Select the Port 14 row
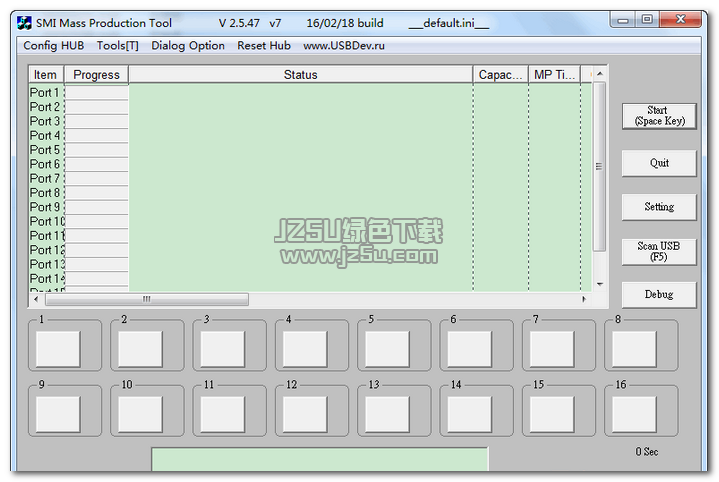Image resolution: width=719 pixels, height=482 pixels. [310, 279]
